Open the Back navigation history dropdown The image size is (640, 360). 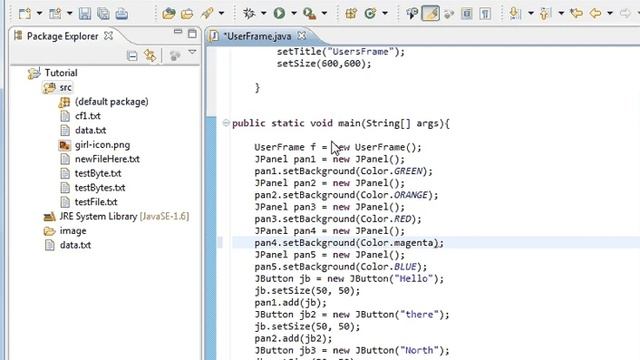[610, 13]
